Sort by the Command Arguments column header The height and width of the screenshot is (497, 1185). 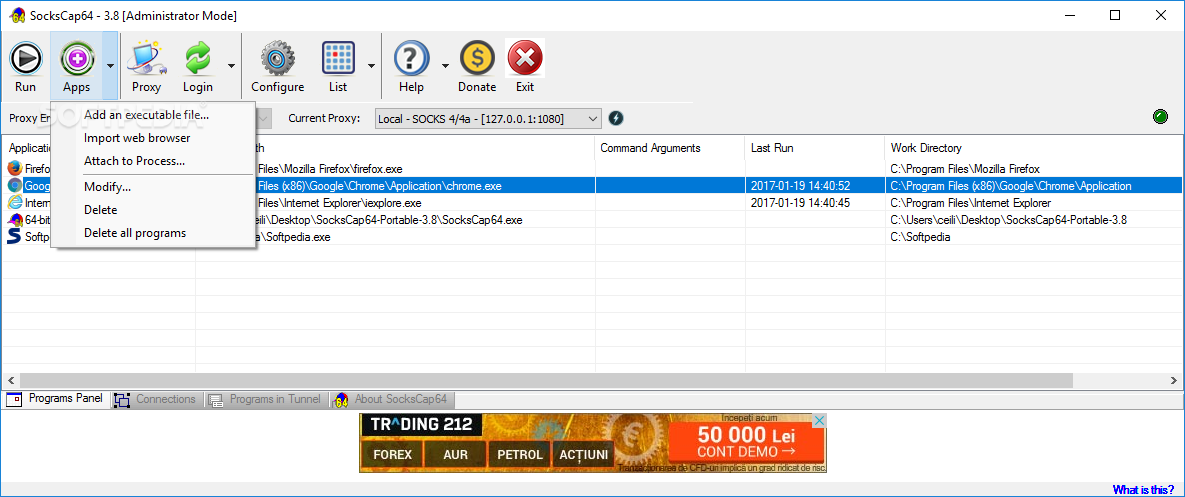click(x=670, y=148)
